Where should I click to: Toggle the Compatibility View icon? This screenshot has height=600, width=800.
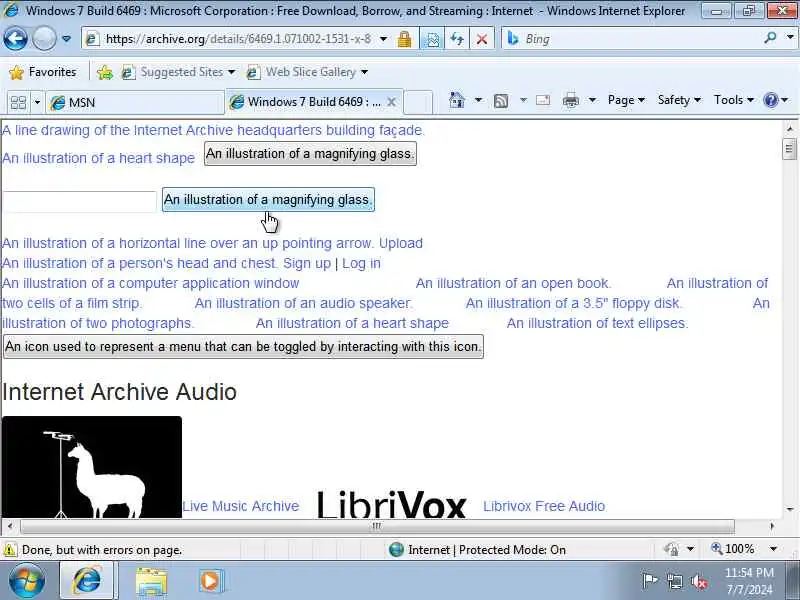coord(433,39)
